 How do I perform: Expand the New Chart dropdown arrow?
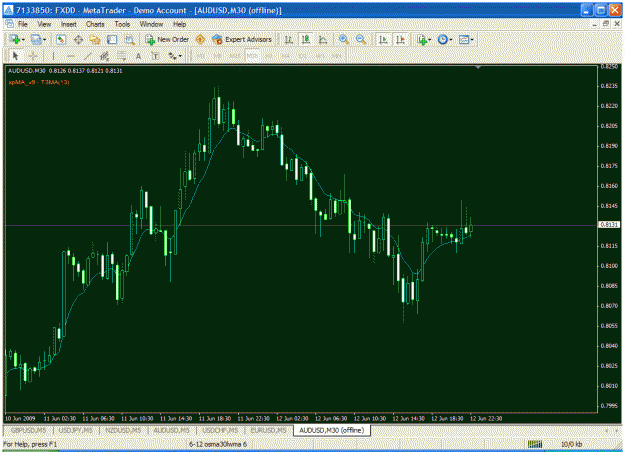23,40
